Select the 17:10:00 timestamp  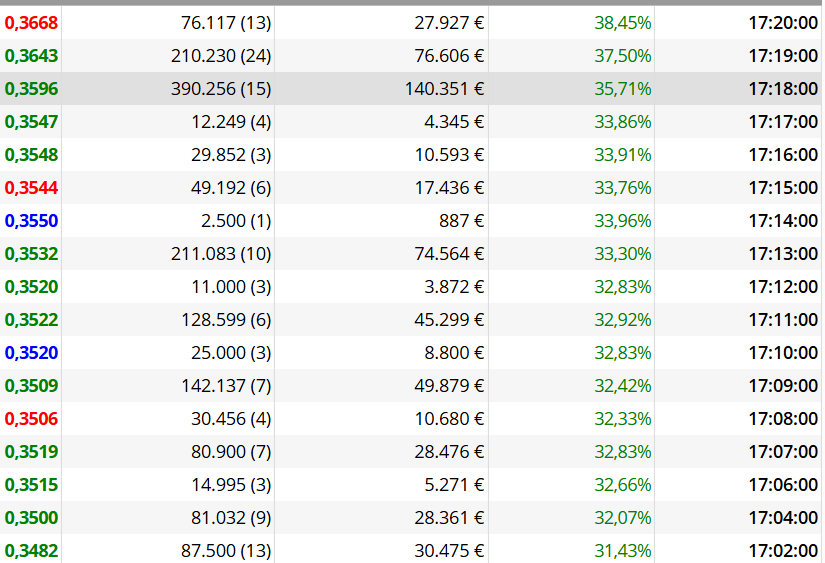pyautogui.click(x=783, y=353)
